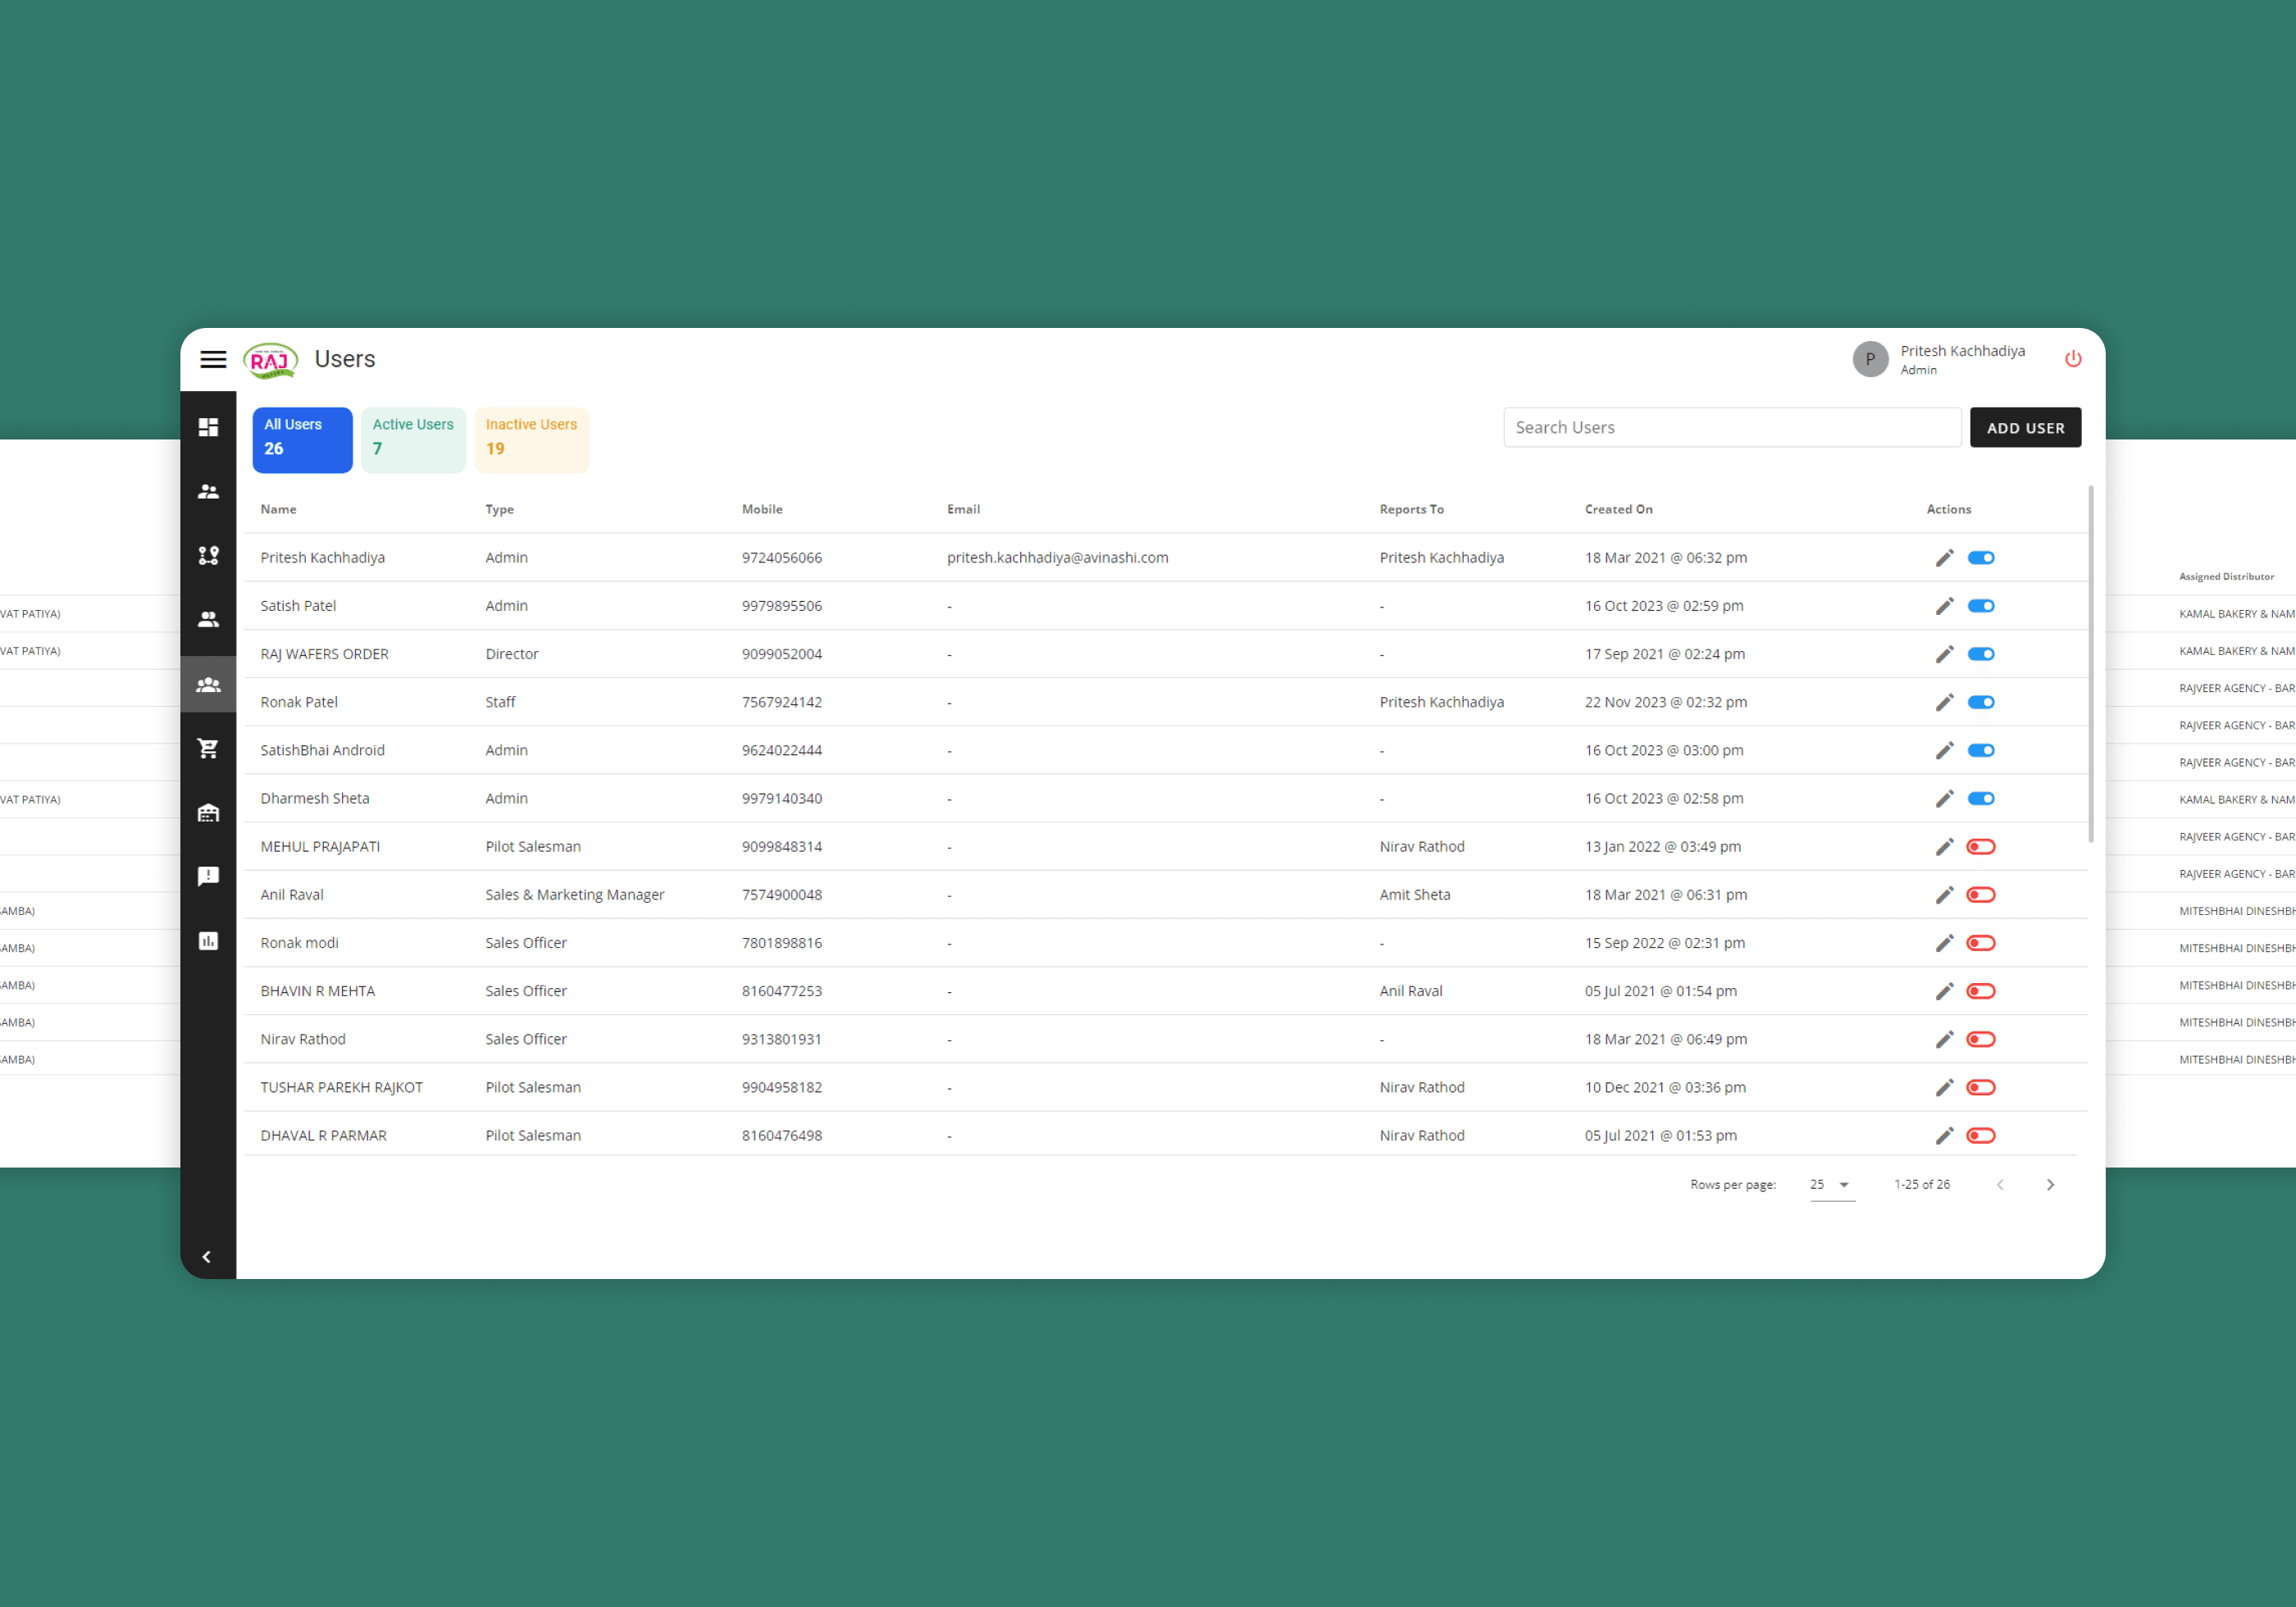Edit the Pritesh Kachhadiya row with pencil
2296x1607 pixels.
coord(1943,558)
